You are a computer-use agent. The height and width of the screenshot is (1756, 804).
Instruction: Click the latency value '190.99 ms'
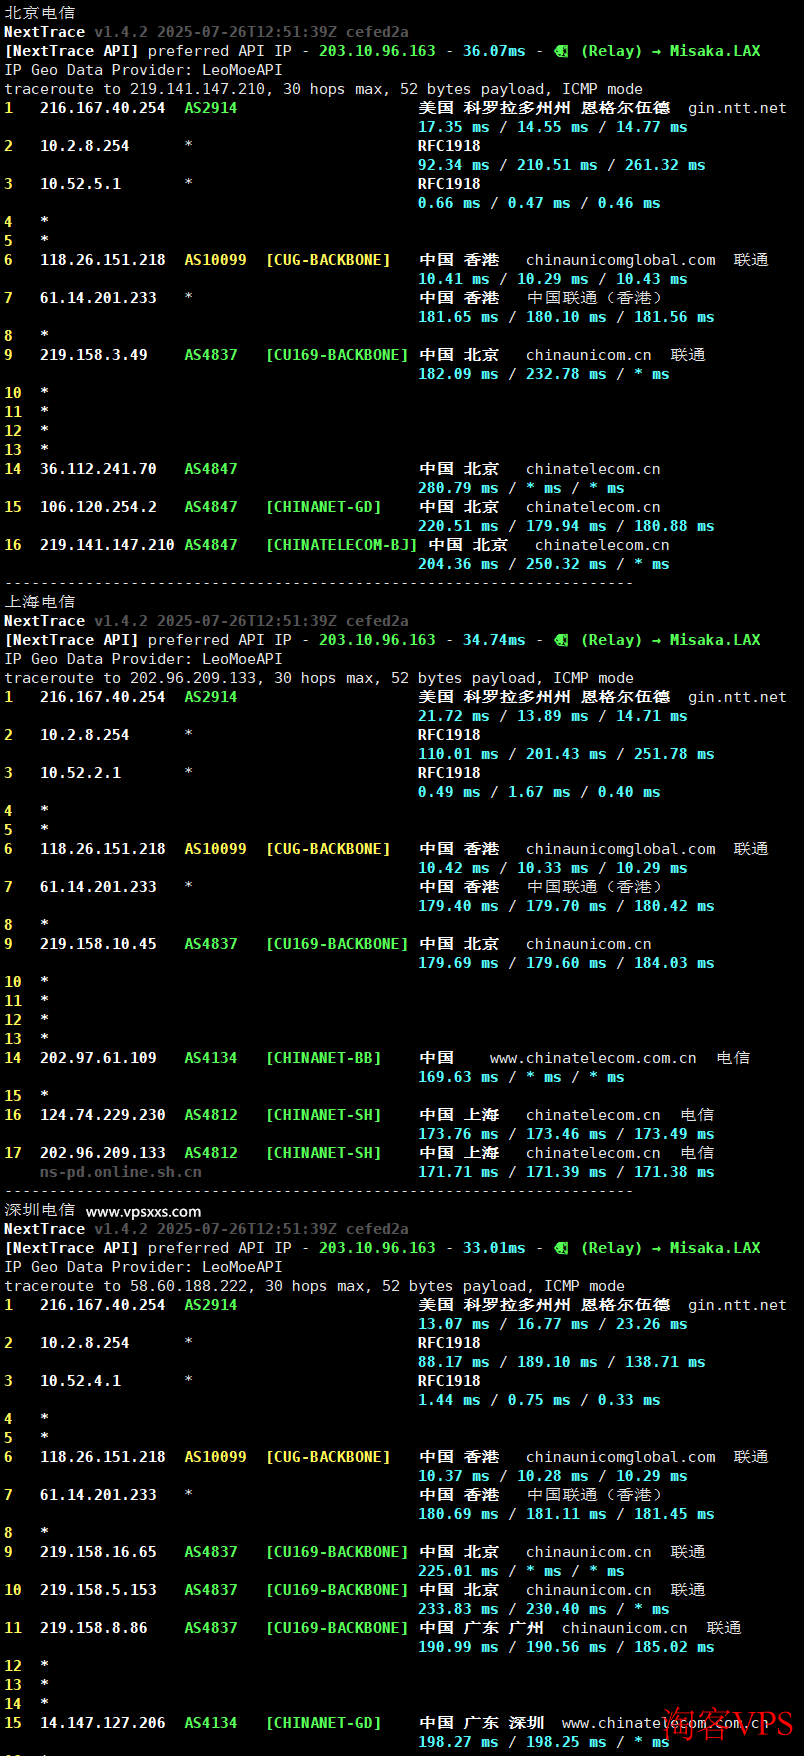tap(458, 1647)
